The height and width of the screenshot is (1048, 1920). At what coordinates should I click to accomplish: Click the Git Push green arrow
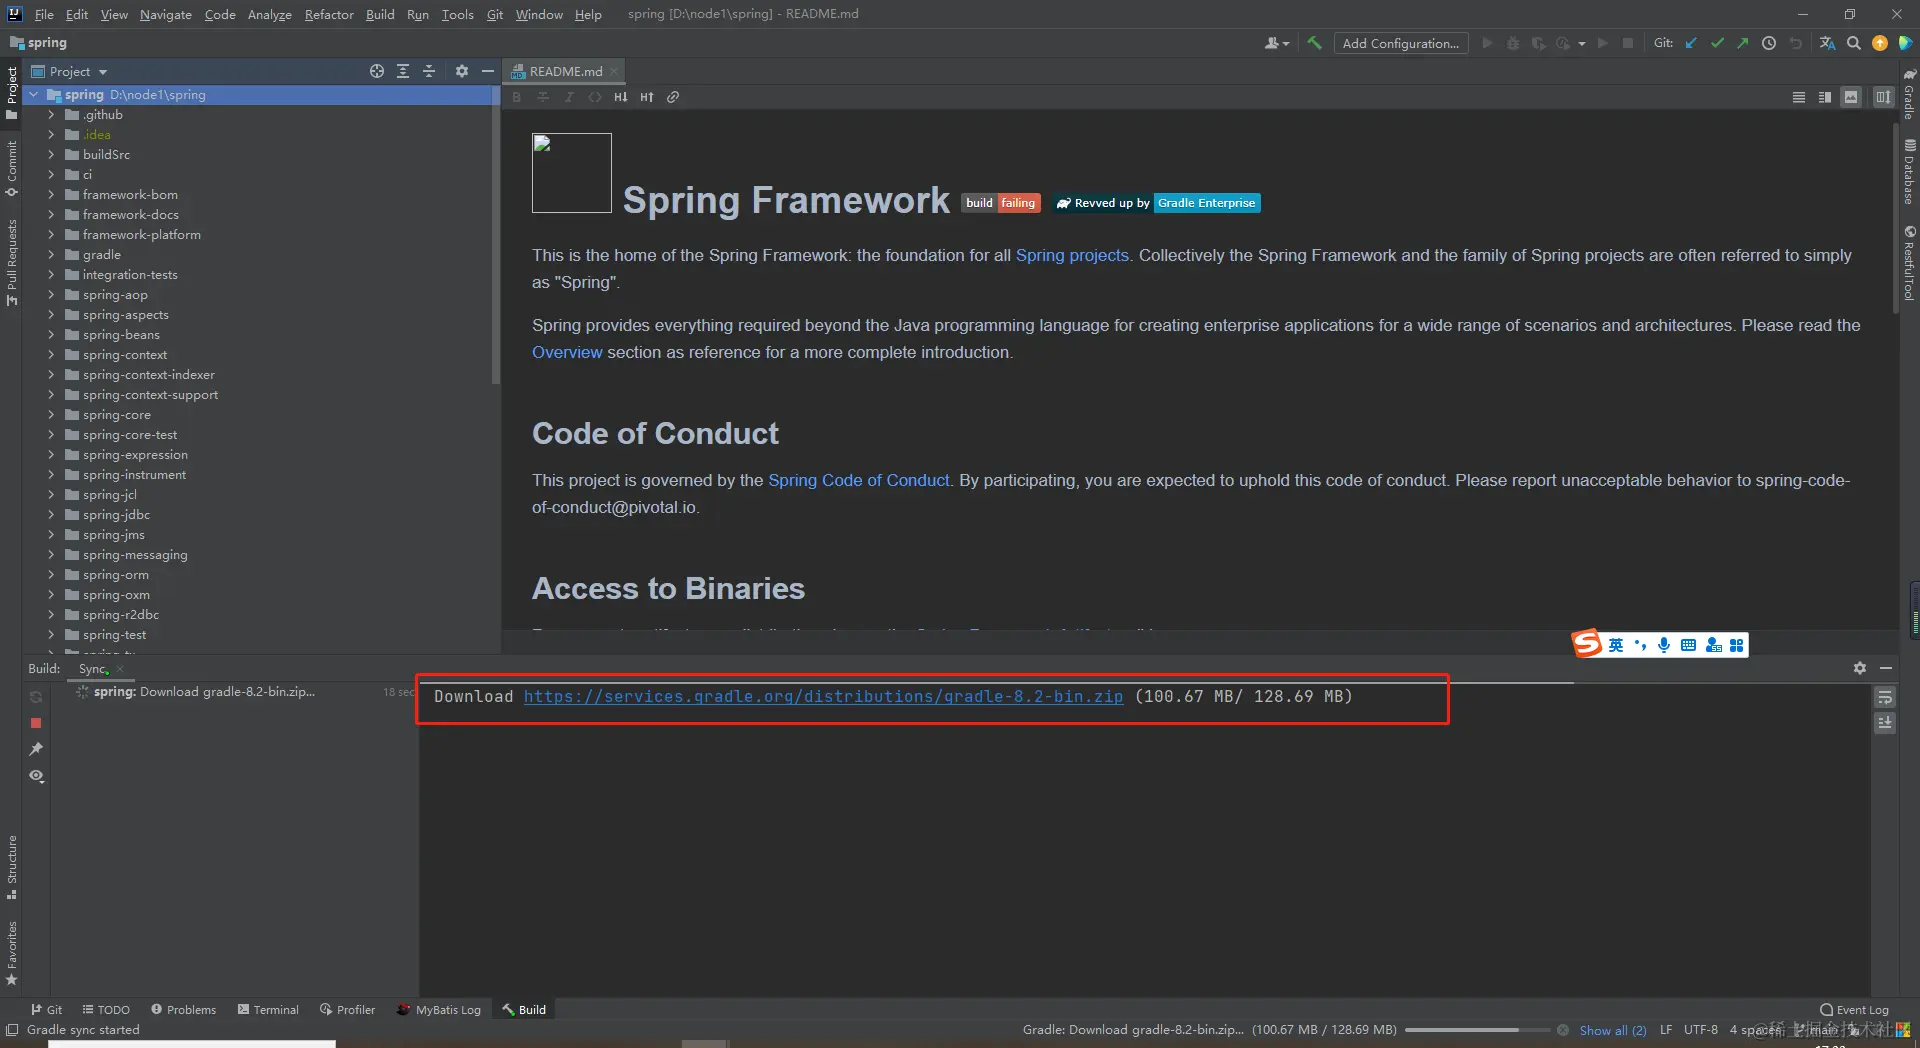1743,43
